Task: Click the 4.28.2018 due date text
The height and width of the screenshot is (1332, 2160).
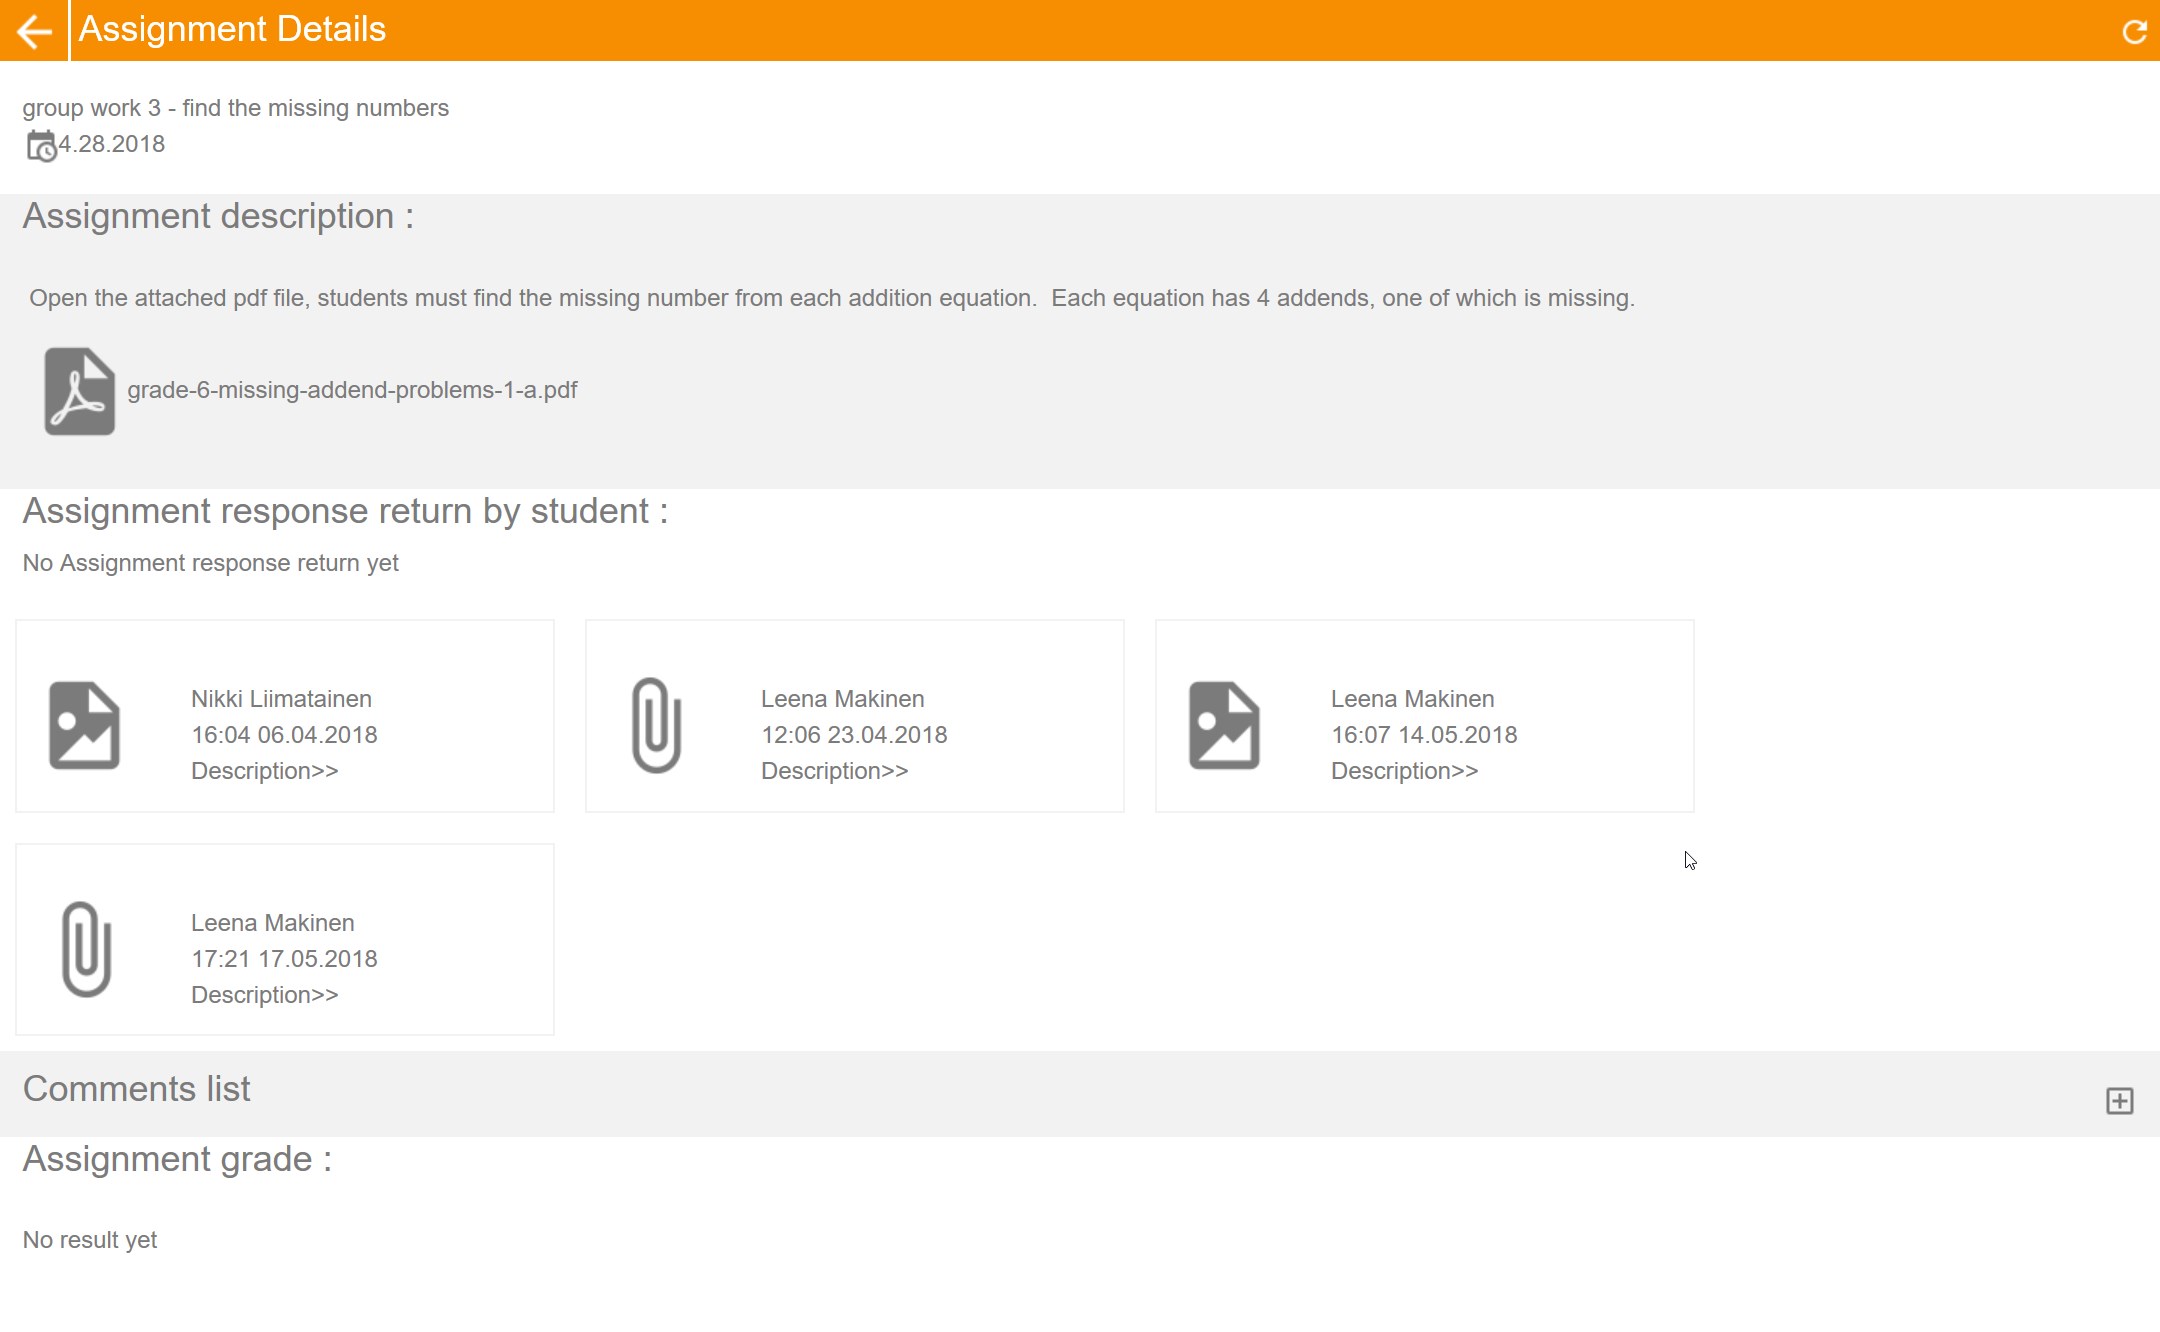Action: pyautogui.click(x=112, y=144)
